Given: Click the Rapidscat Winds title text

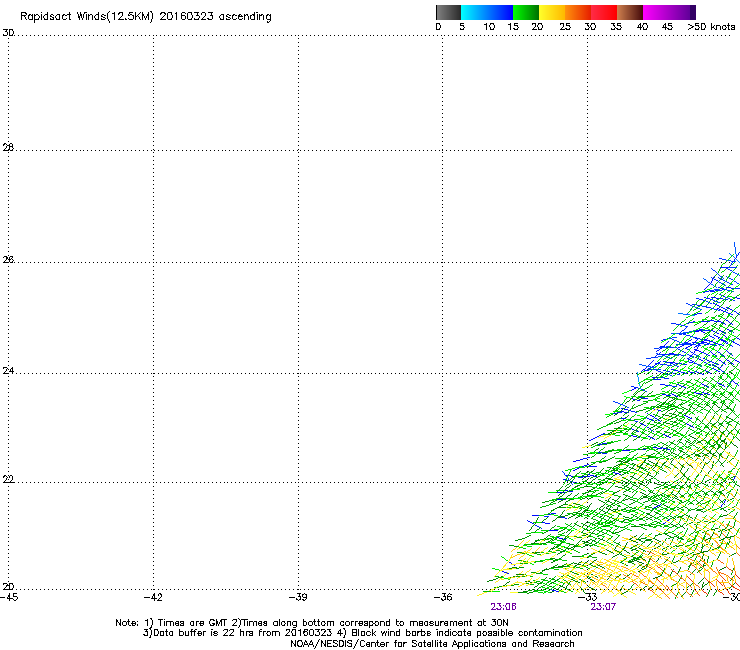Looking at the screenshot, I should pos(146,17).
